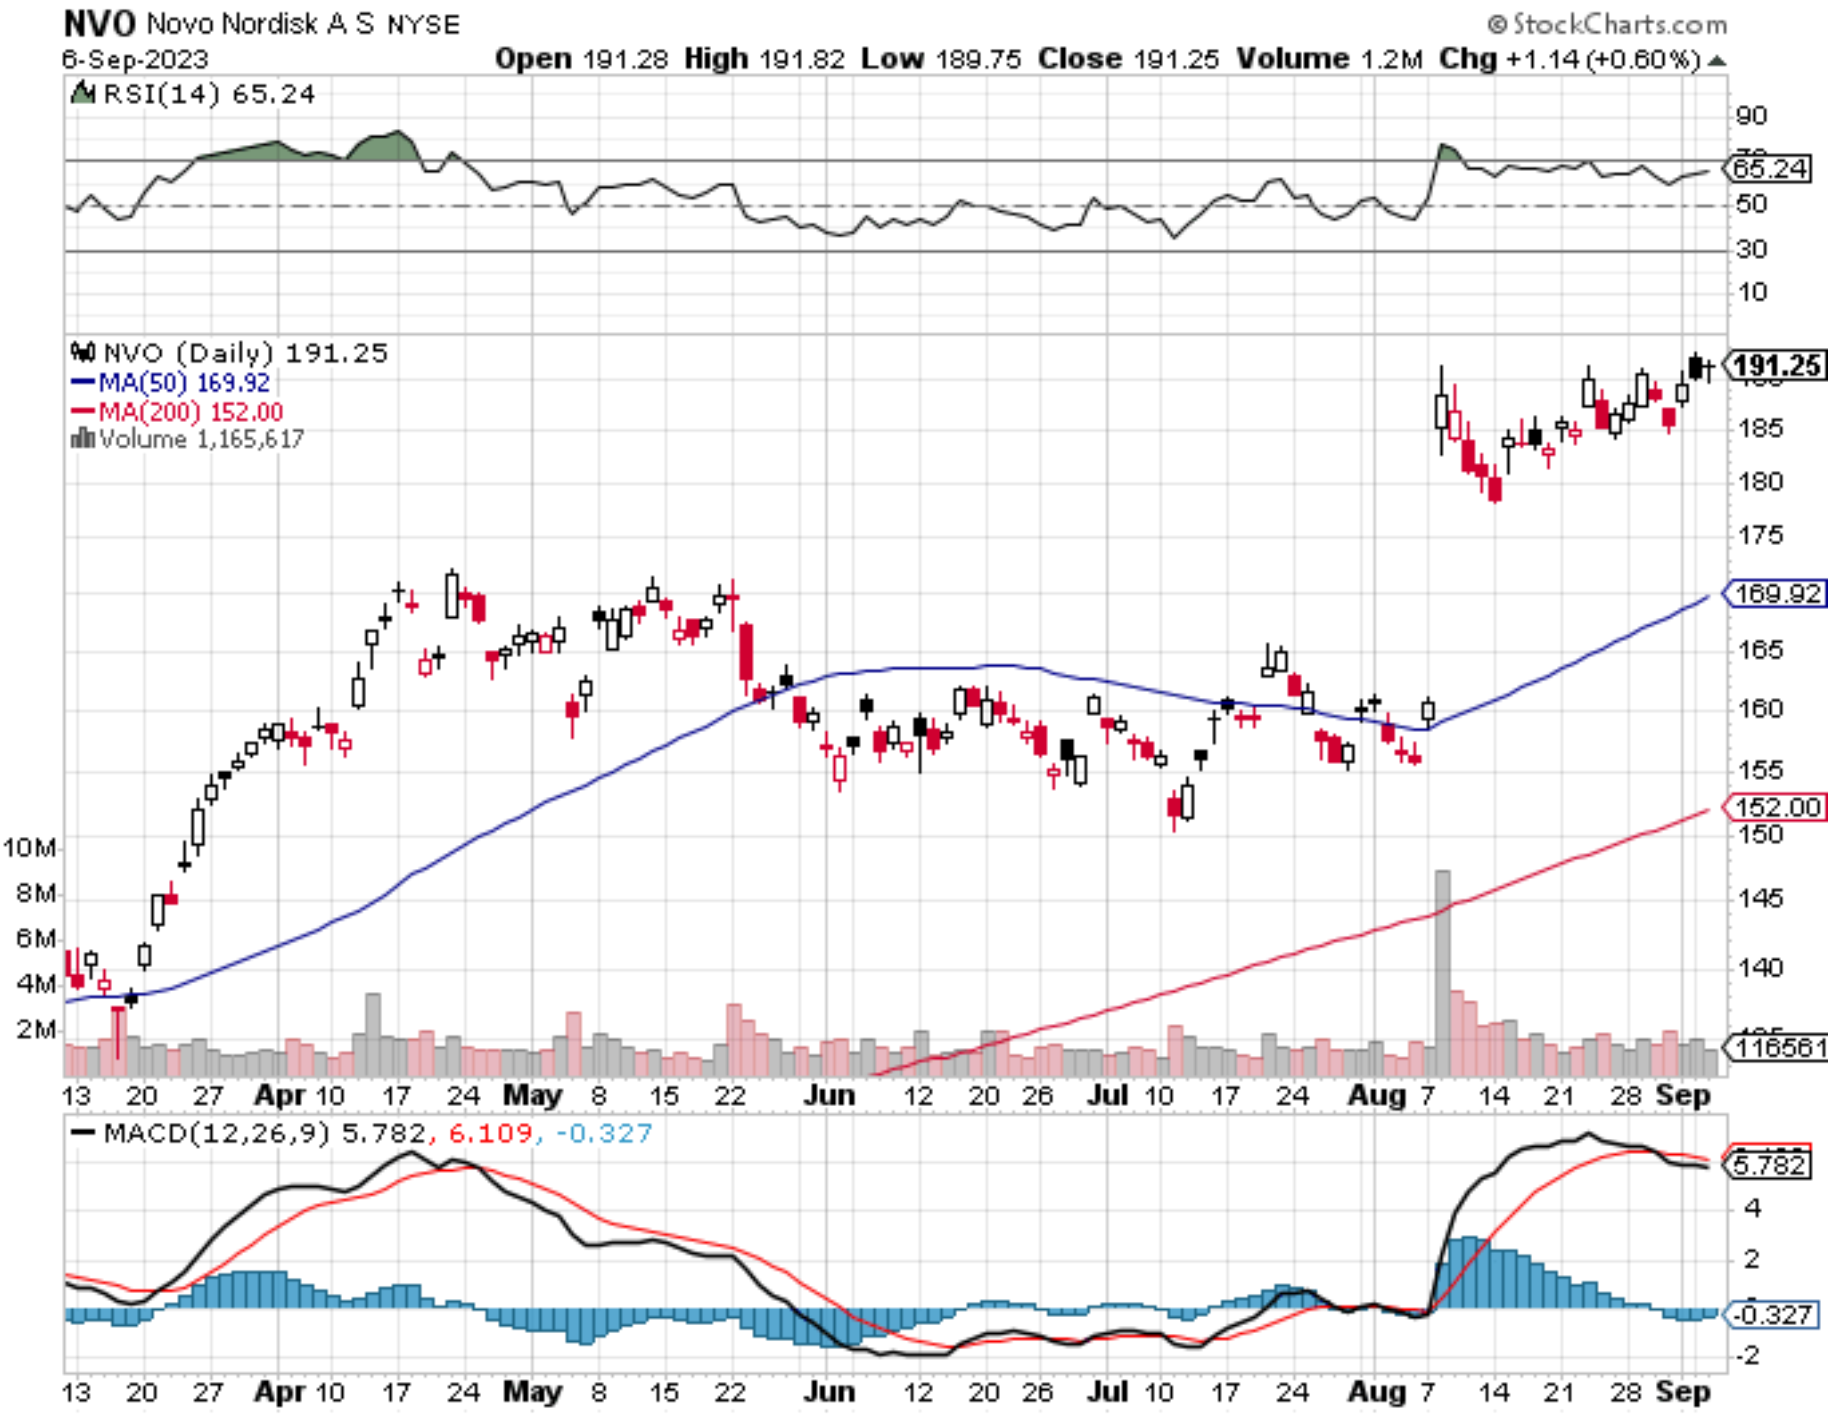Click the -0.327 histogram tag on the right axis
Screen dimensions: 1838x1414
pyautogui.click(x=1771, y=1314)
